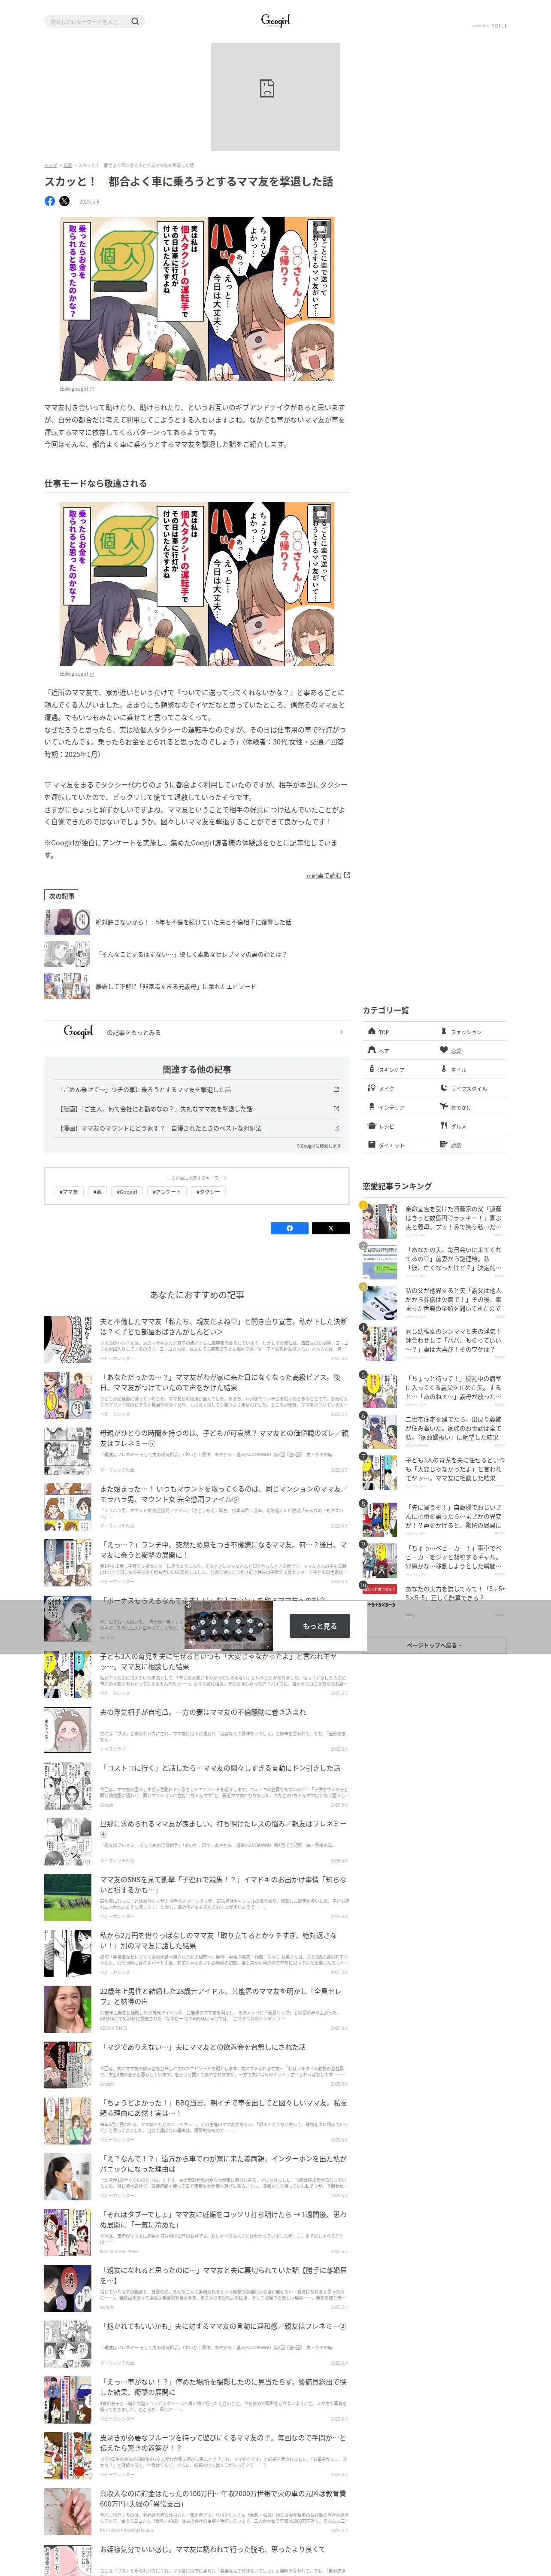Screen dimensions: 551x2576
Task: Expand Googirl の記事をもっとみる chevron
Action: click(341, 1032)
